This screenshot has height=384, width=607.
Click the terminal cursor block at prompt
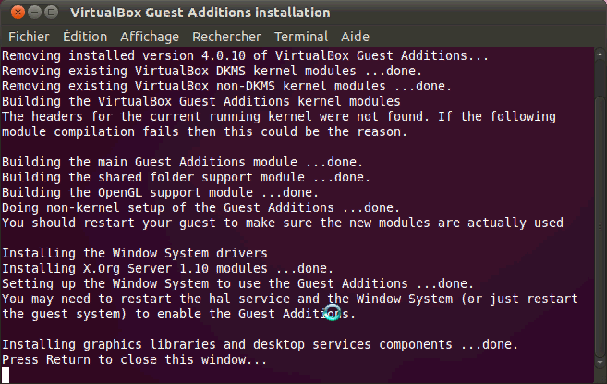pos(5,375)
